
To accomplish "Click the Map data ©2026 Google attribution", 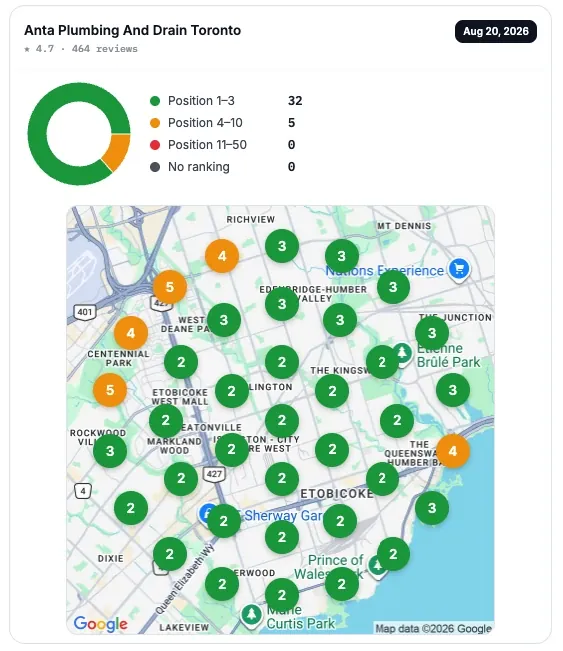I will [433, 628].
